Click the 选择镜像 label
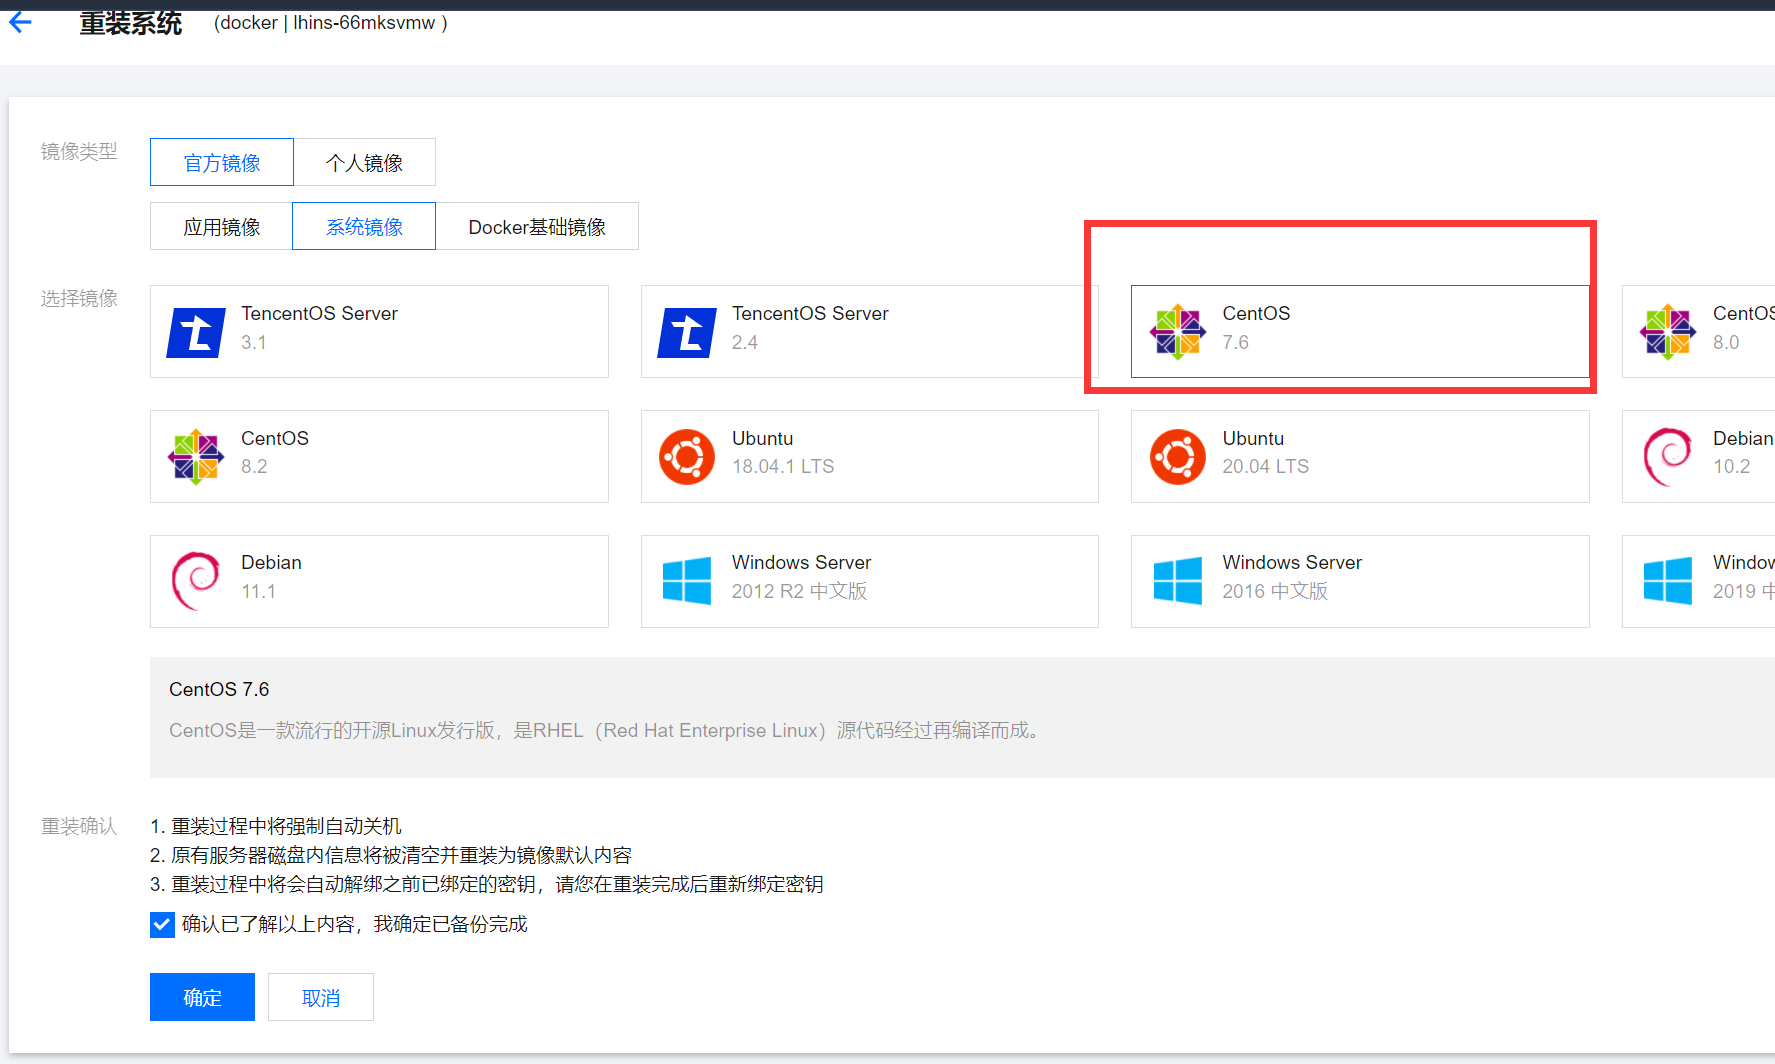 click(x=79, y=298)
